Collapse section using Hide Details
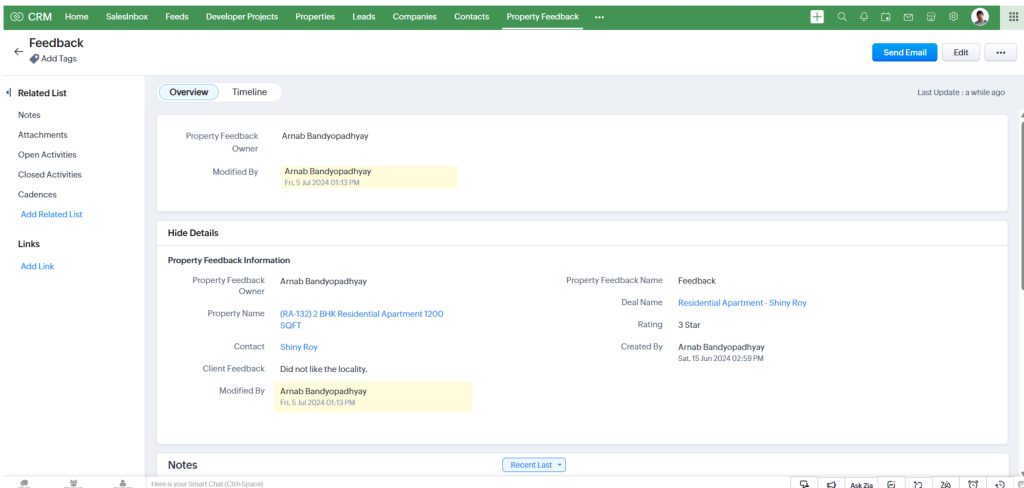Viewport: 1024px width, 488px height. pyautogui.click(x=193, y=233)
